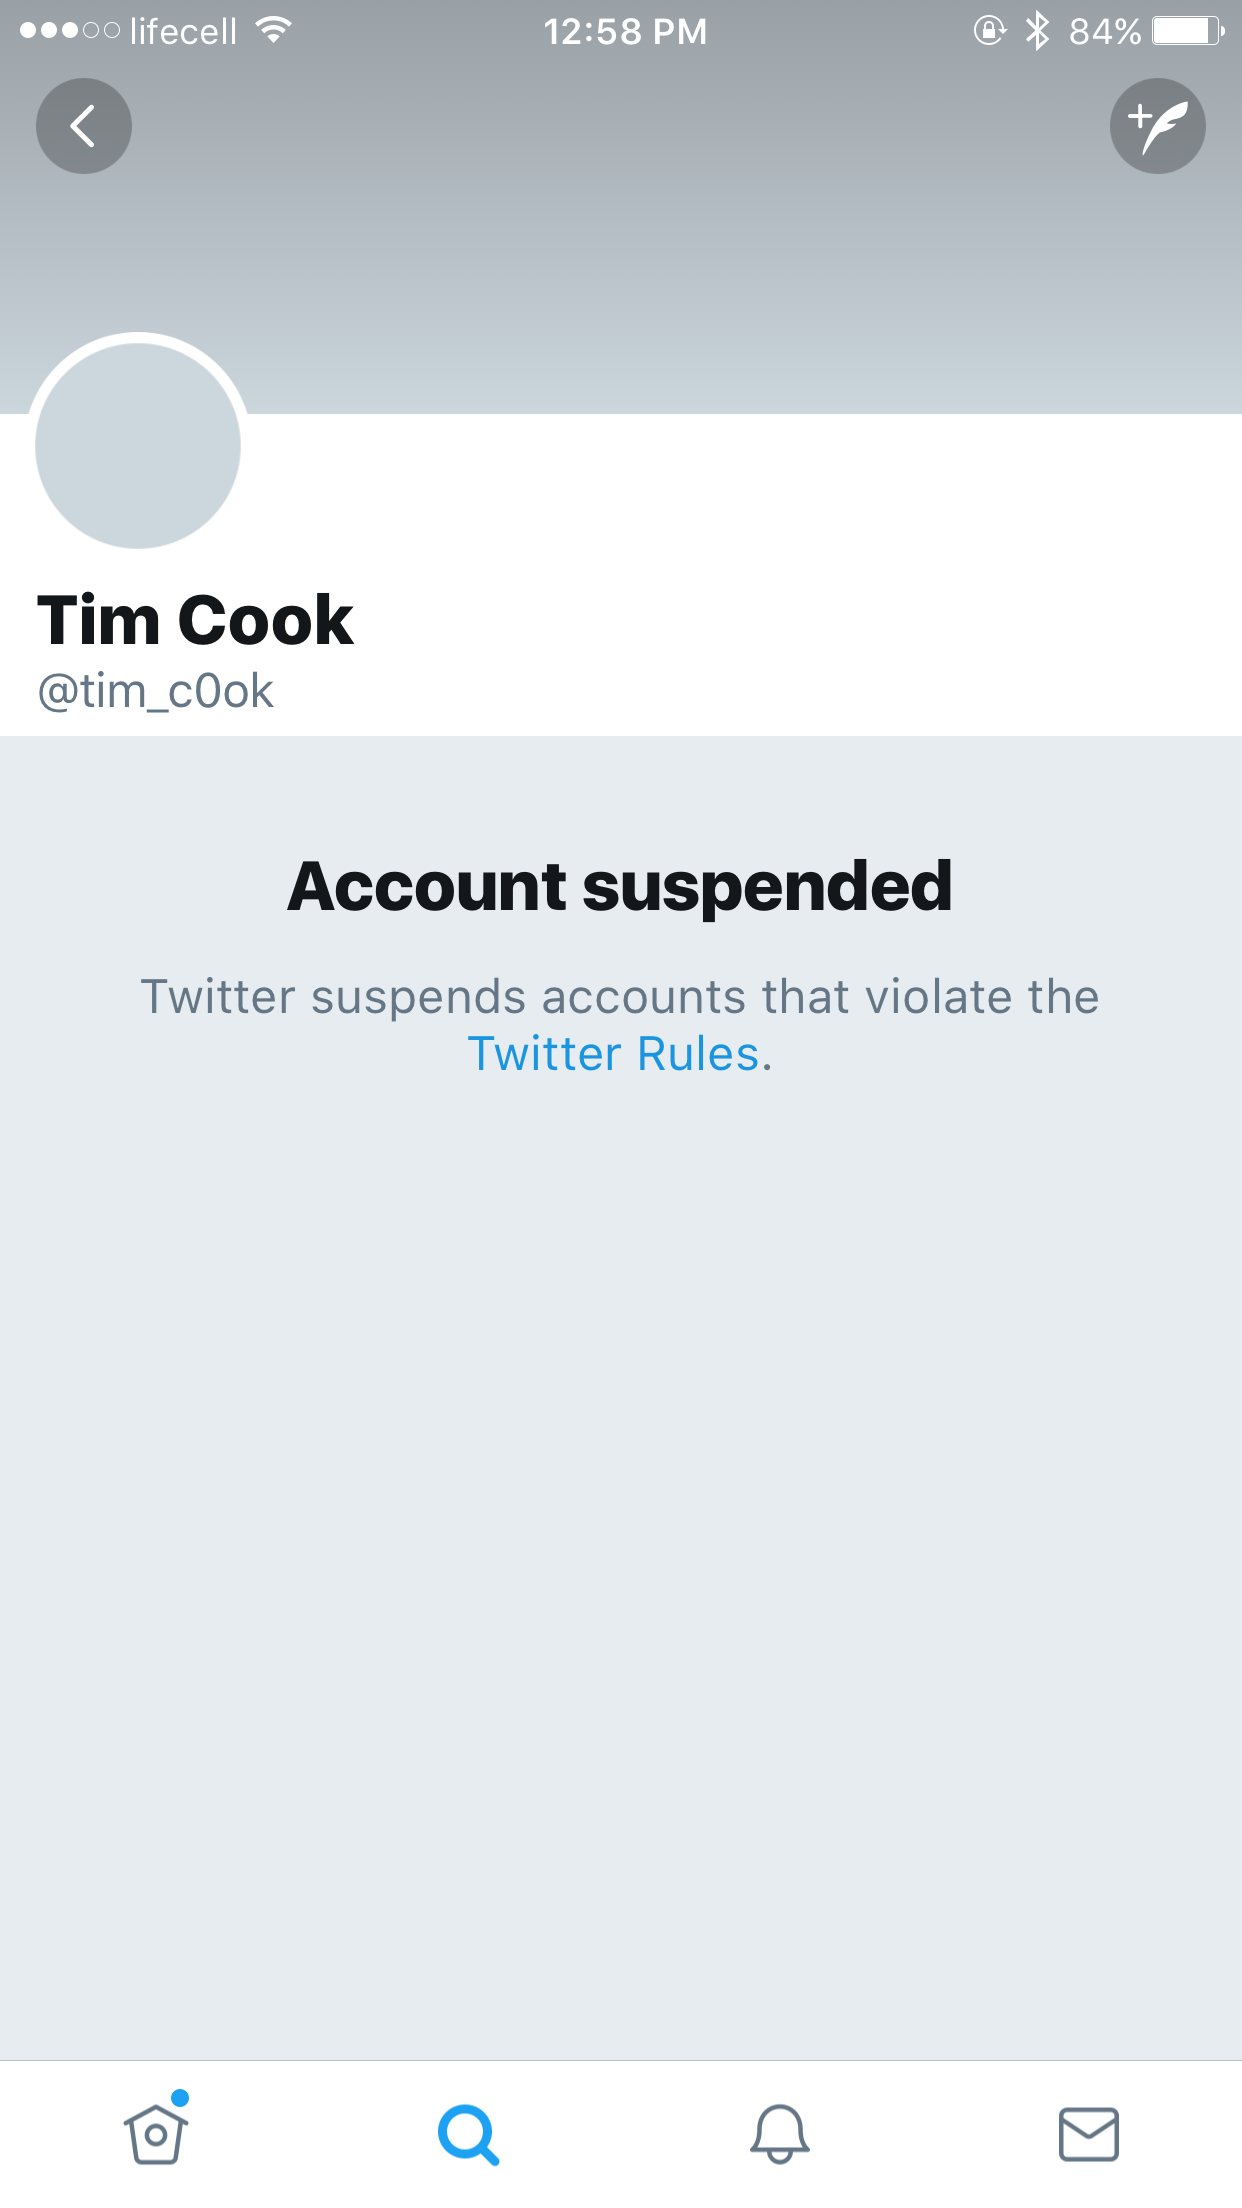Tap the 84% battery percentage

(1105, 32)
